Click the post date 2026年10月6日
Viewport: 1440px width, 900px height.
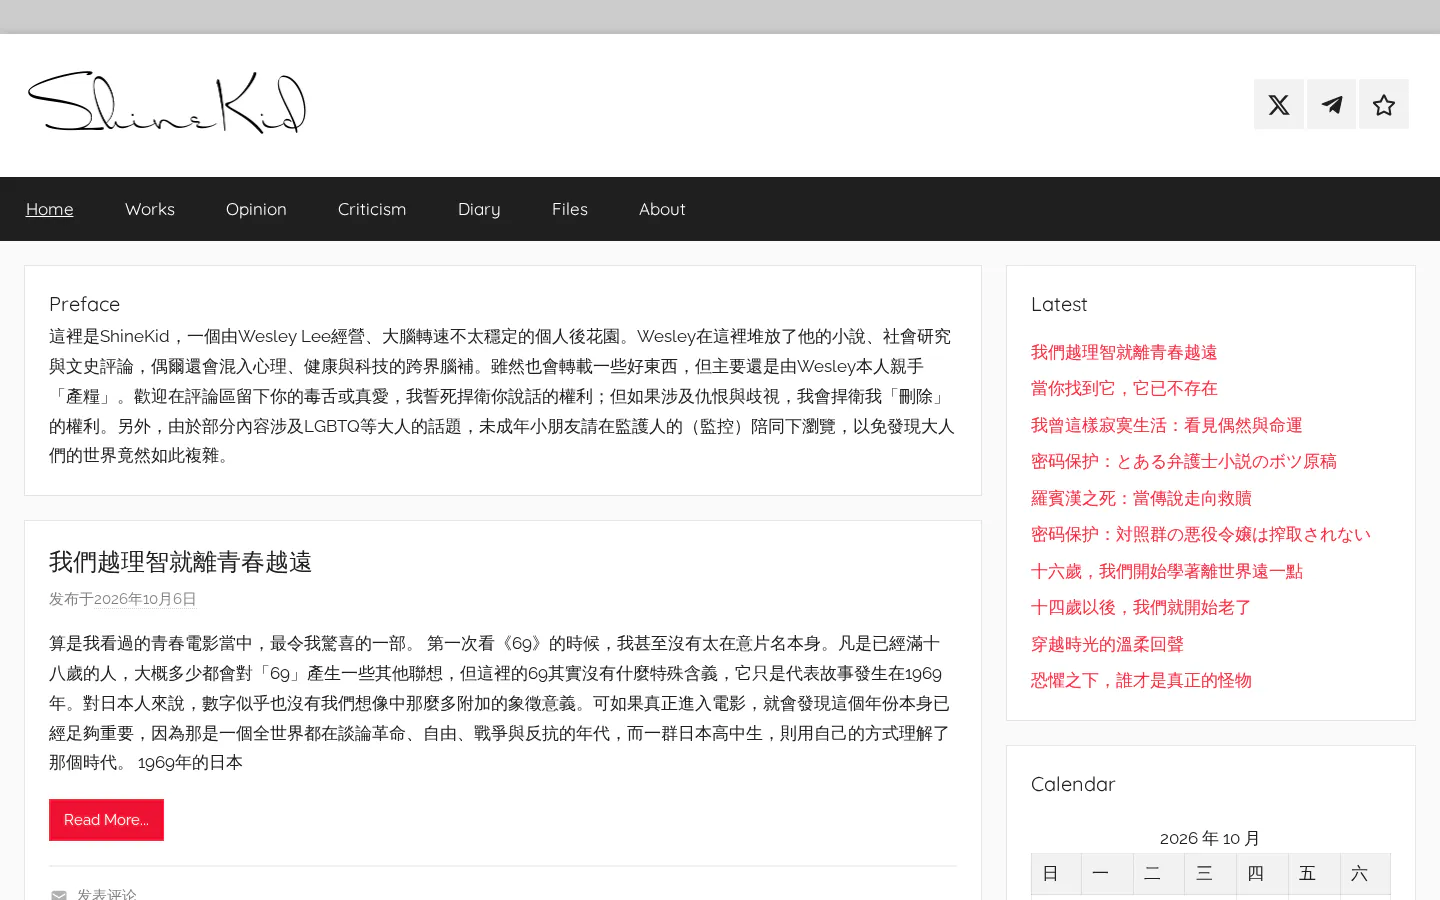(x=145, y=599)
